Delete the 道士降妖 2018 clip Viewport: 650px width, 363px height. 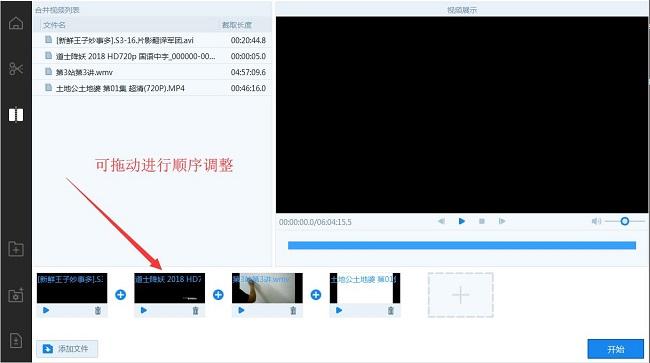(196, 310)
